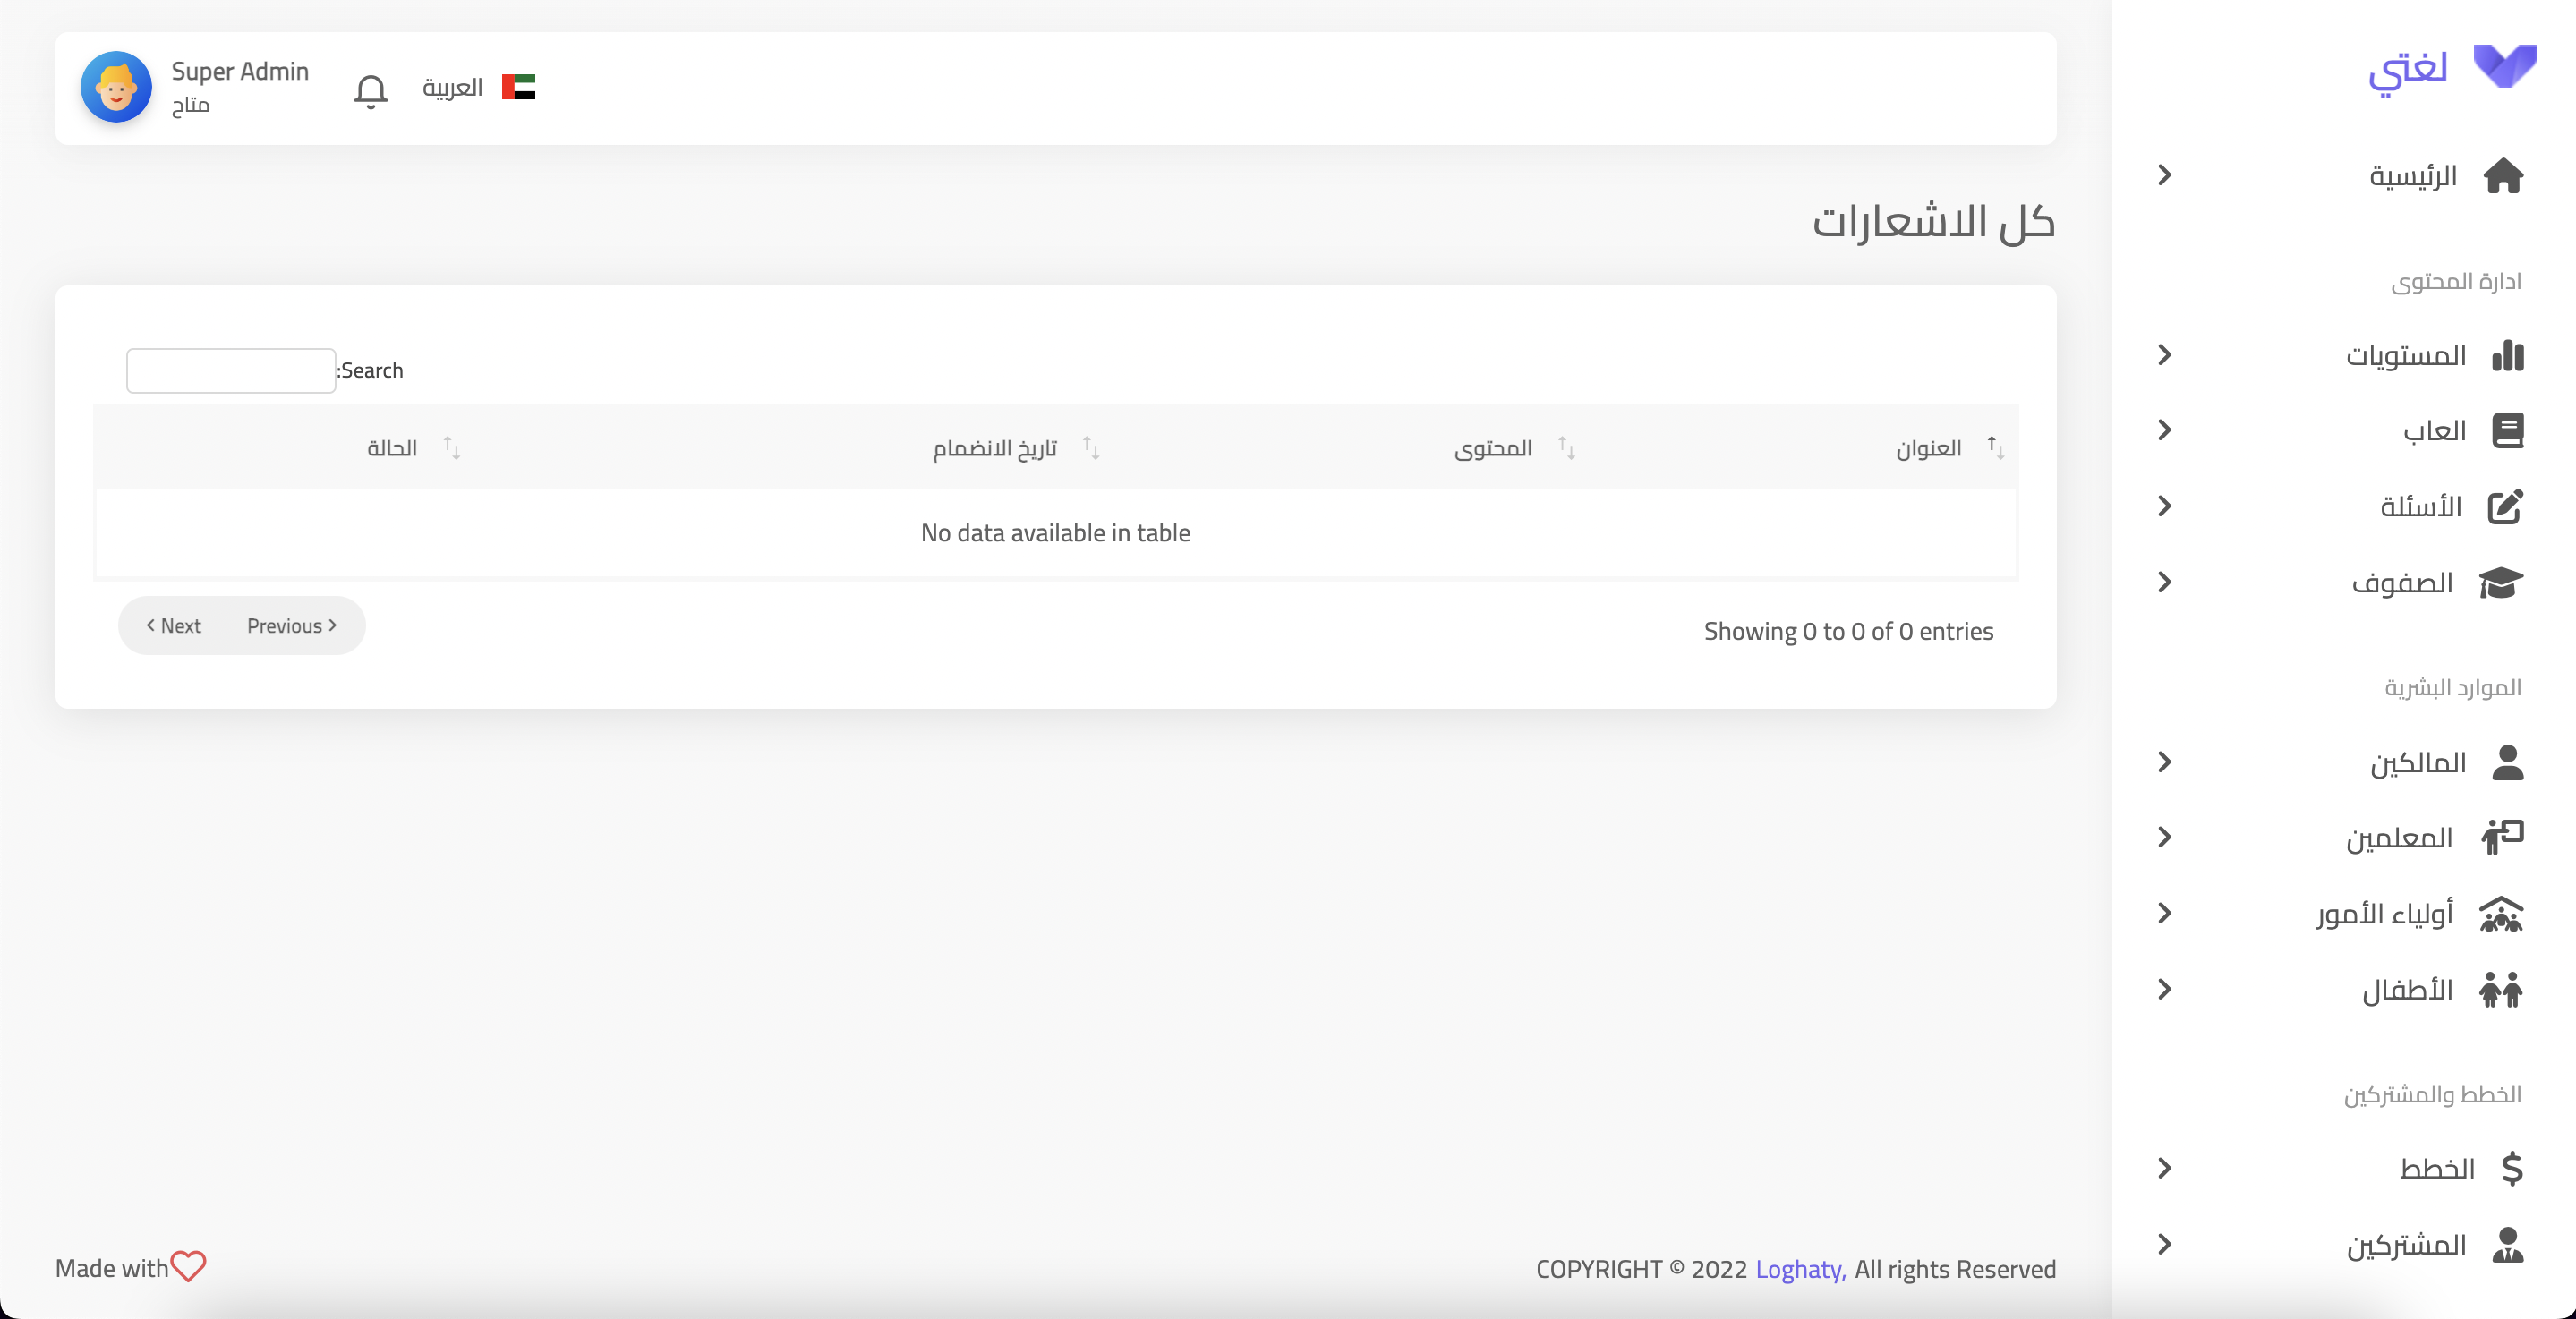Click the Super Admin avatar
The width and height of the screenshot is (2576, 1319).
click(x=116, y=88)
